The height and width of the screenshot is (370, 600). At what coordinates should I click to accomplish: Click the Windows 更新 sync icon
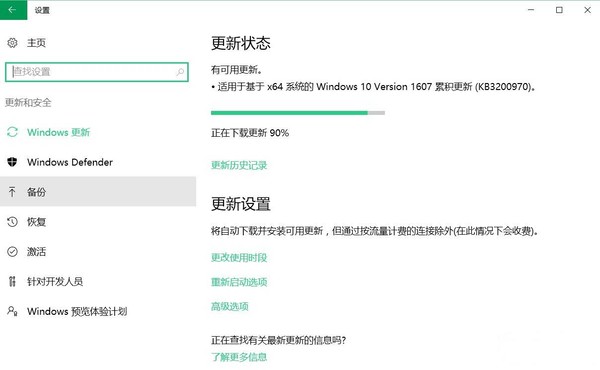click(x=12, y=132)
